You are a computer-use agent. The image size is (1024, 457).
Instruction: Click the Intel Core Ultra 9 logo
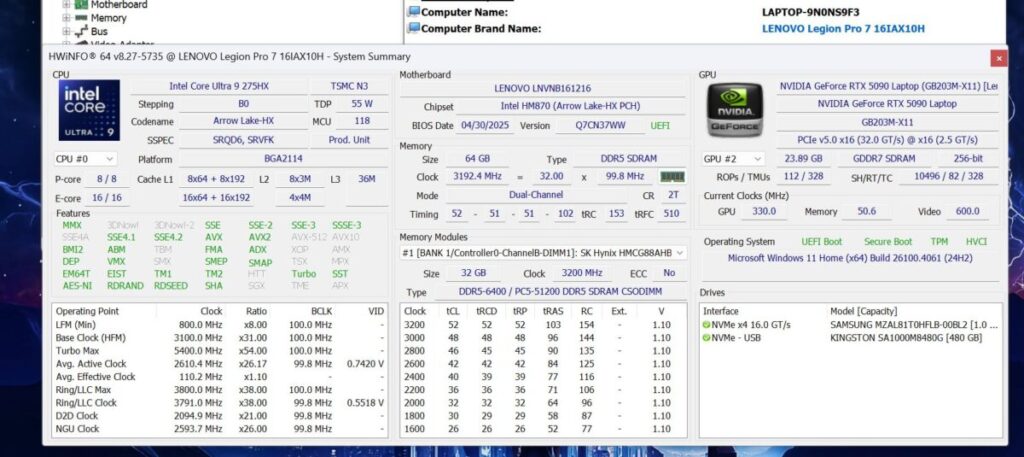coord(89,110)
